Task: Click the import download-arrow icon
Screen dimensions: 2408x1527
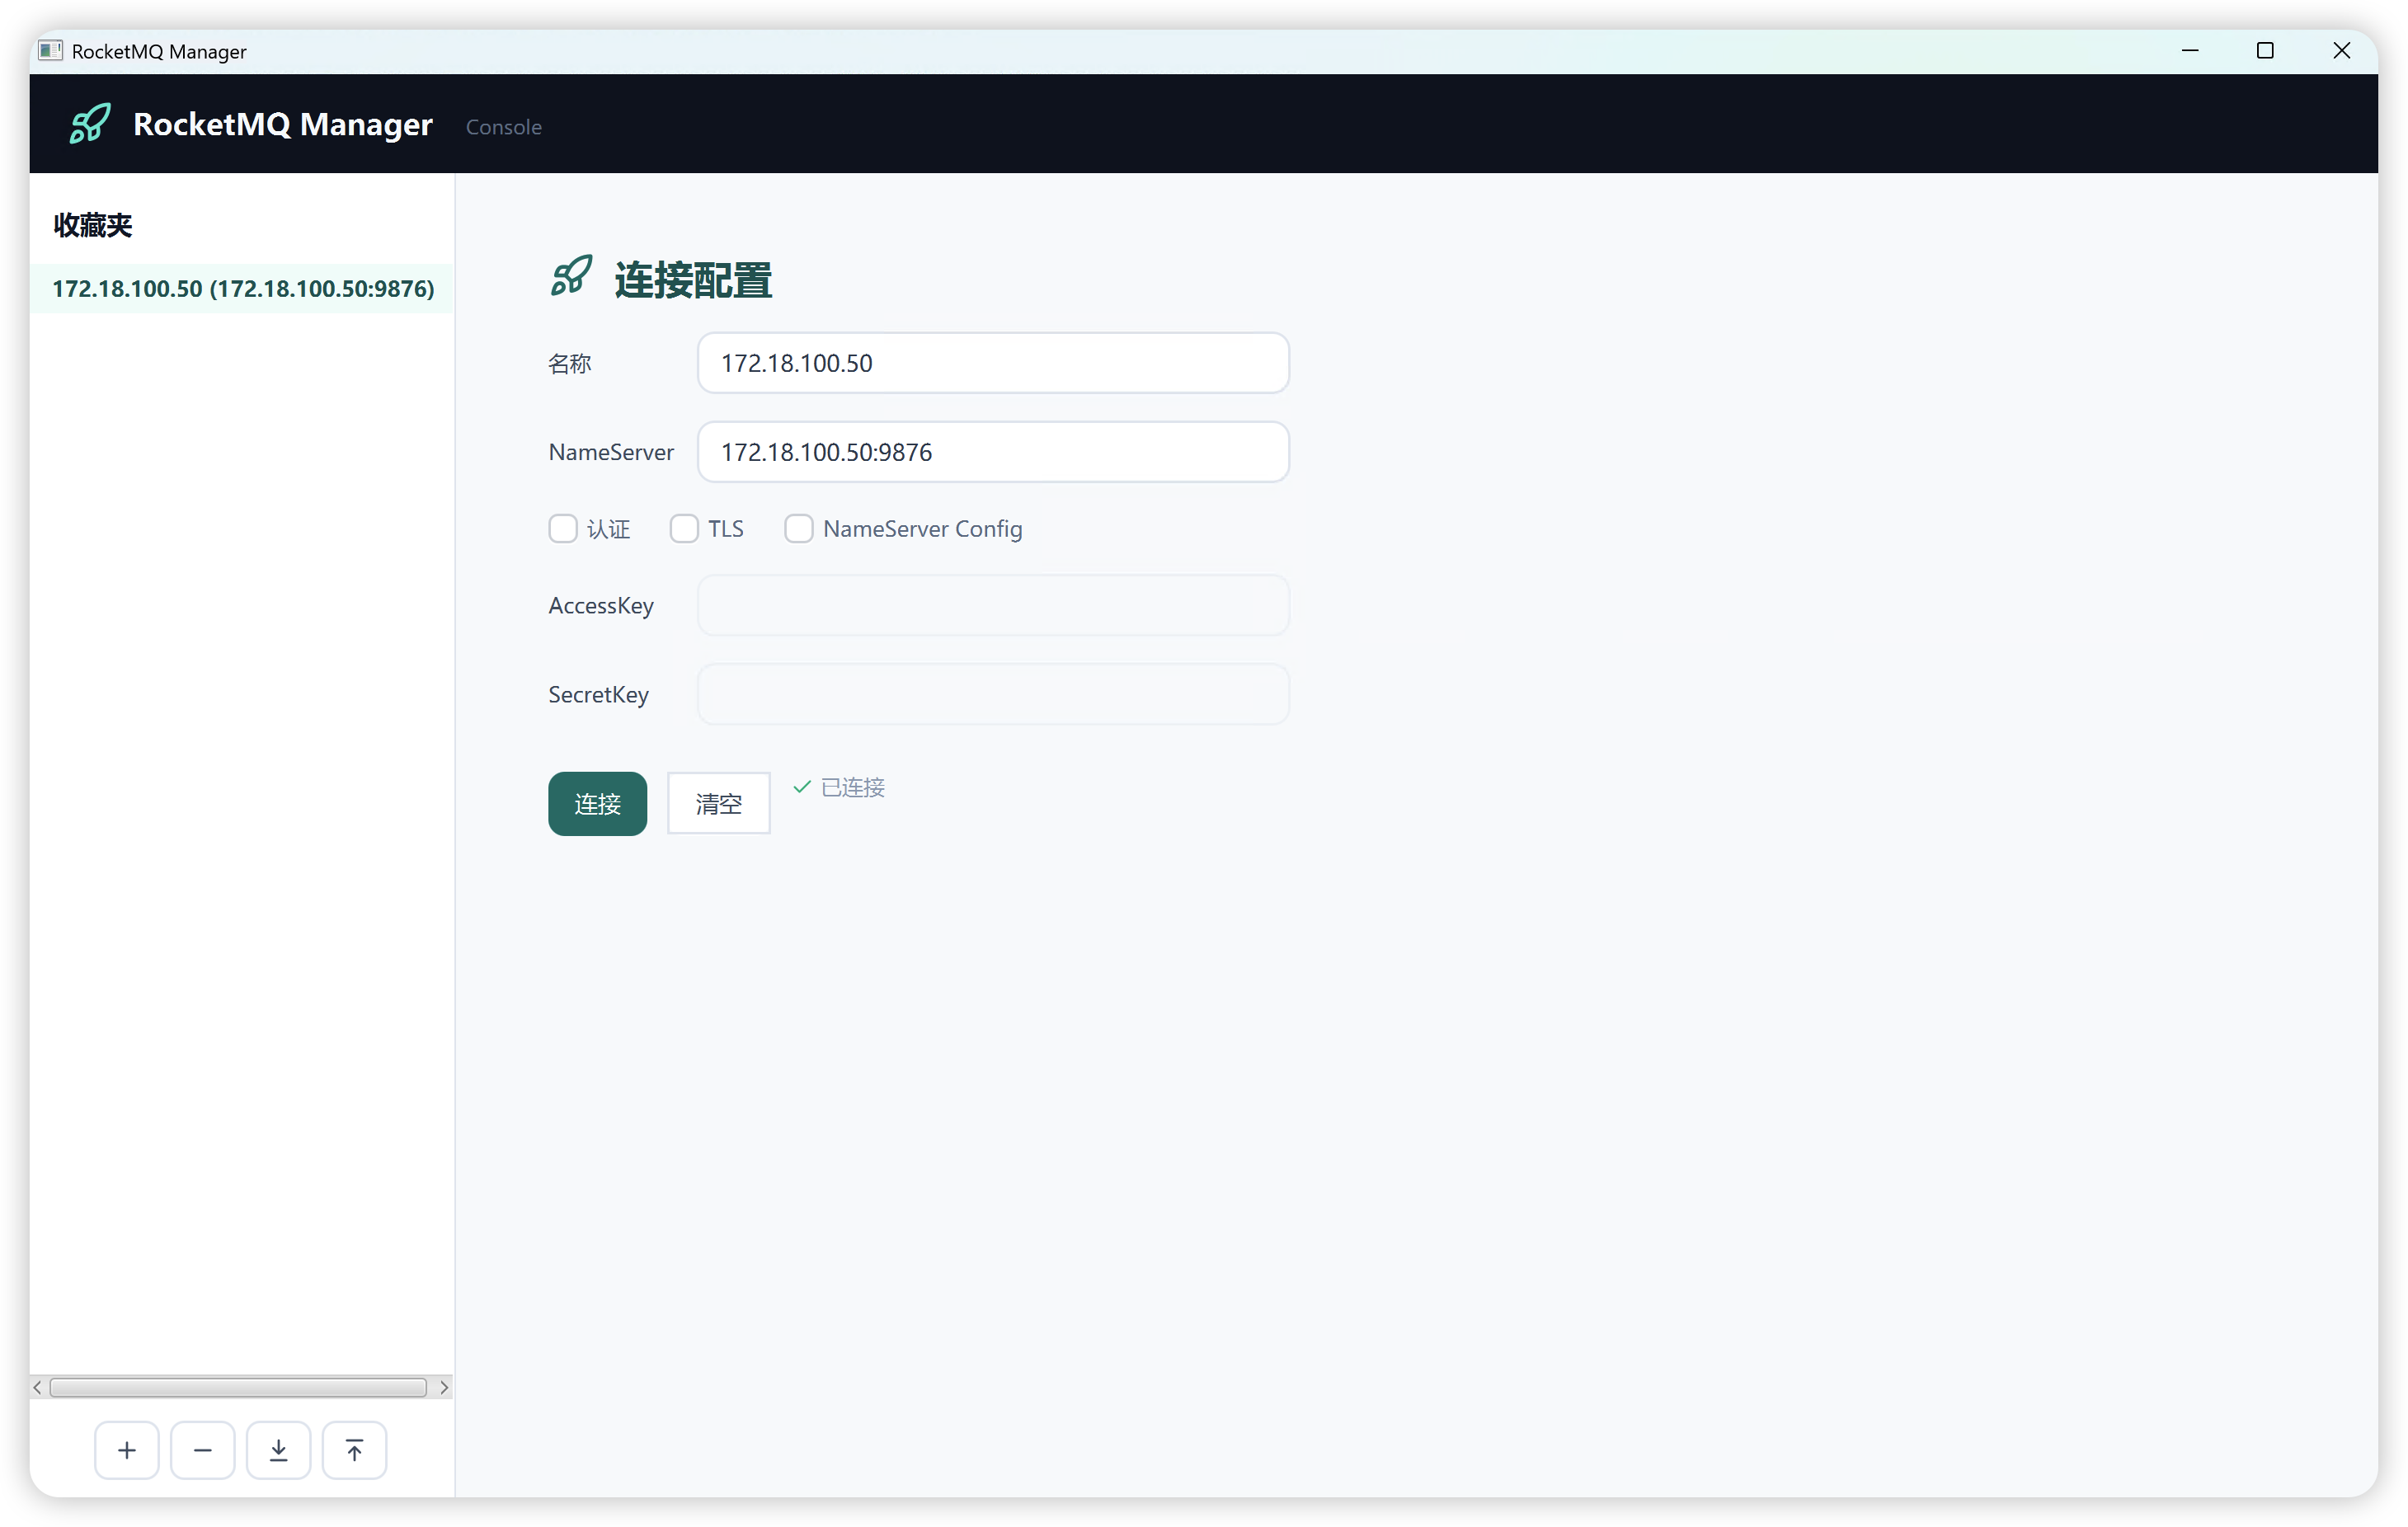Action: click(279, 1449)
